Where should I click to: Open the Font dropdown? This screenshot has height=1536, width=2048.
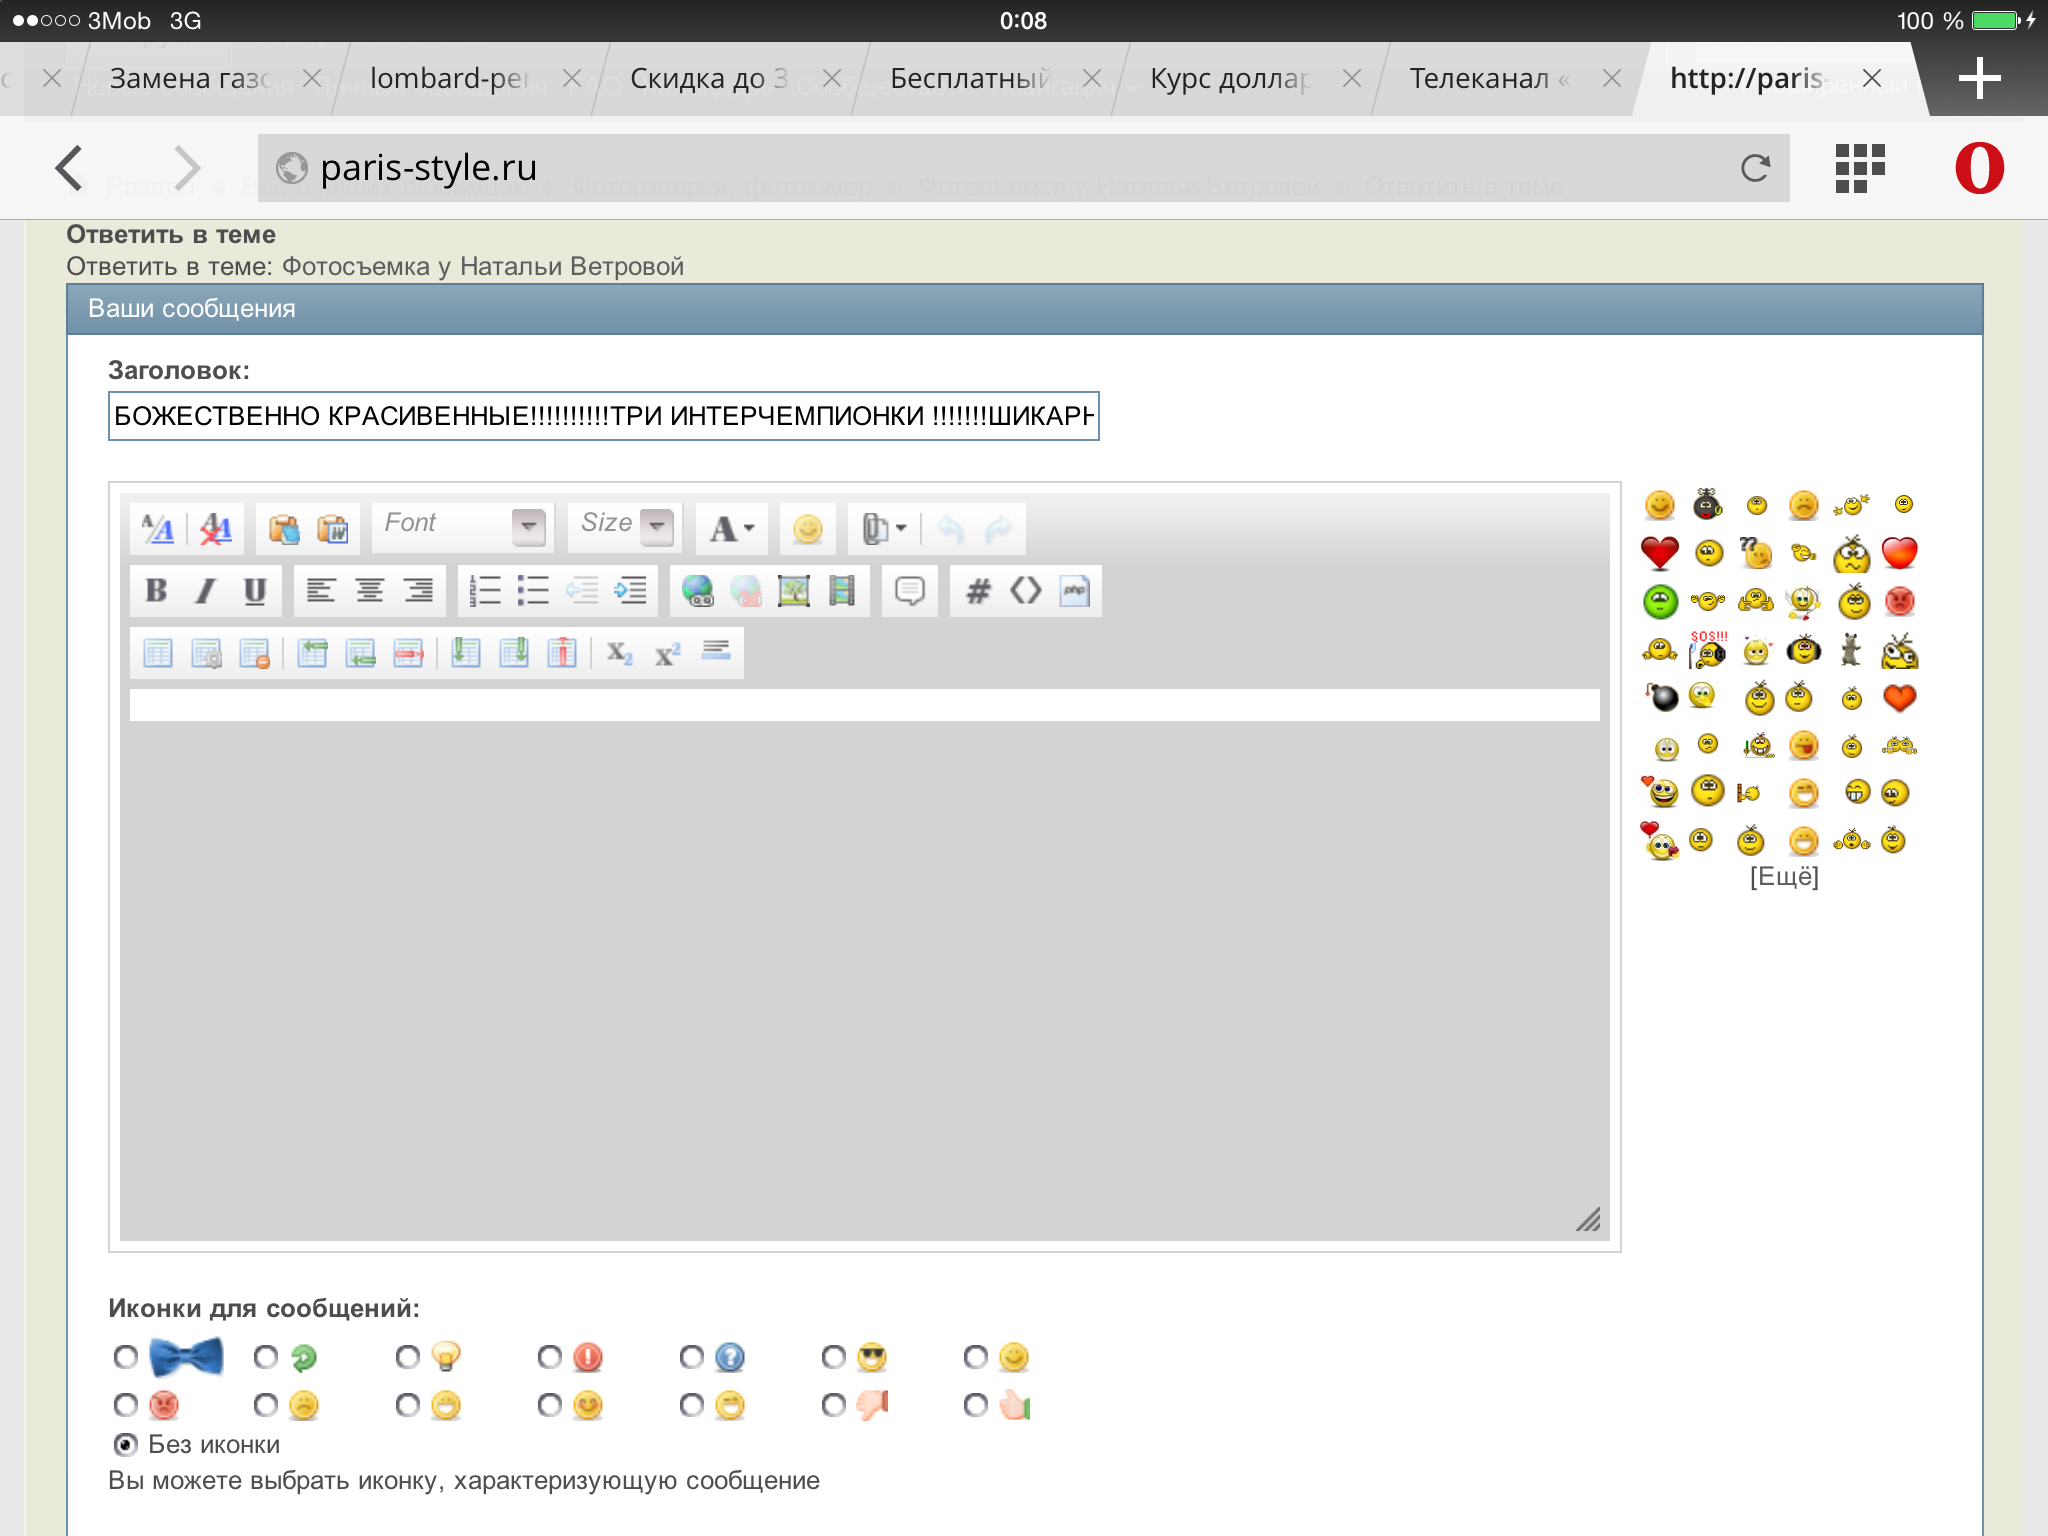(x=462, y=527)
